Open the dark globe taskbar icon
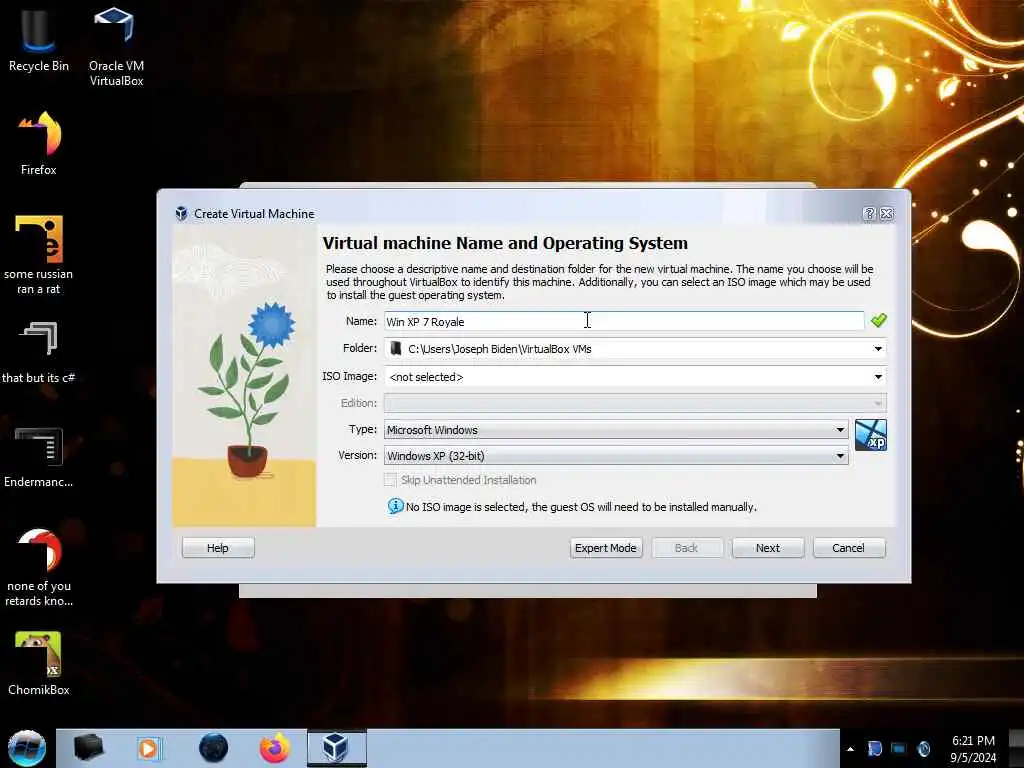This screenshot has height=768, width=1024. pyautogui.click(x=213, y=748)
